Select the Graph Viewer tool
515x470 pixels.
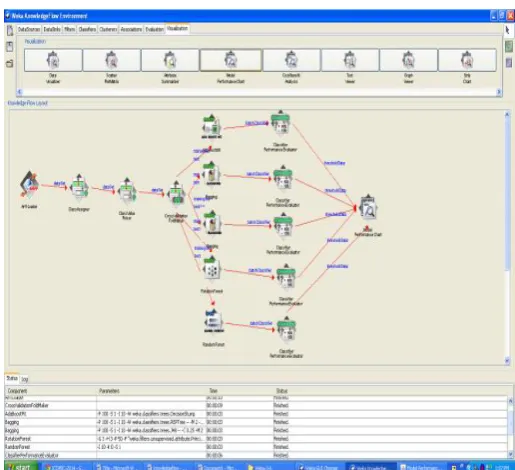(408, 60)
